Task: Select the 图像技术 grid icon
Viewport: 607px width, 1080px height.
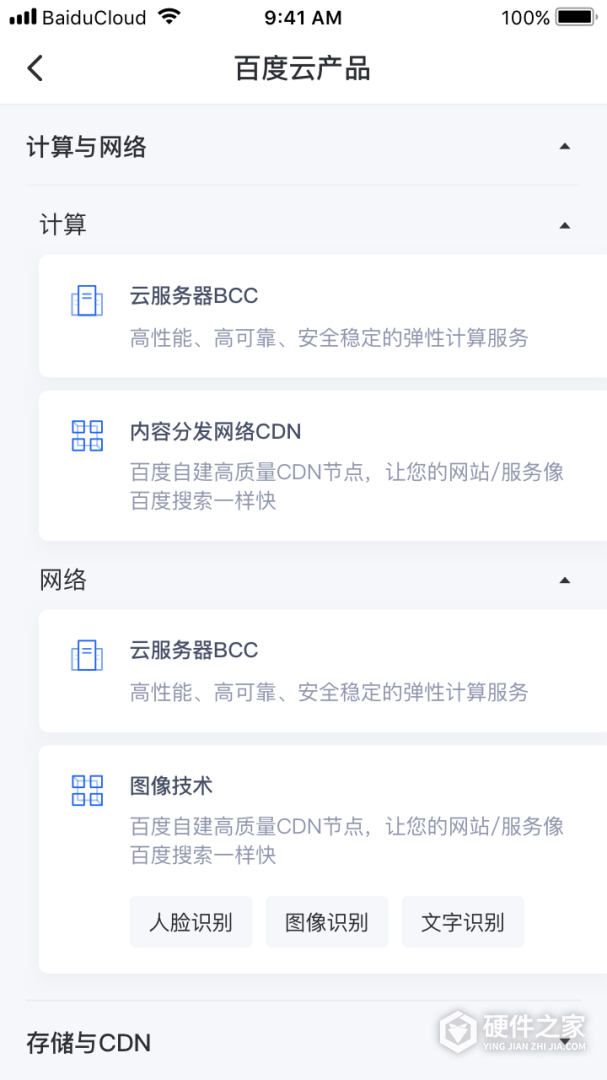Action: (87, 790)
